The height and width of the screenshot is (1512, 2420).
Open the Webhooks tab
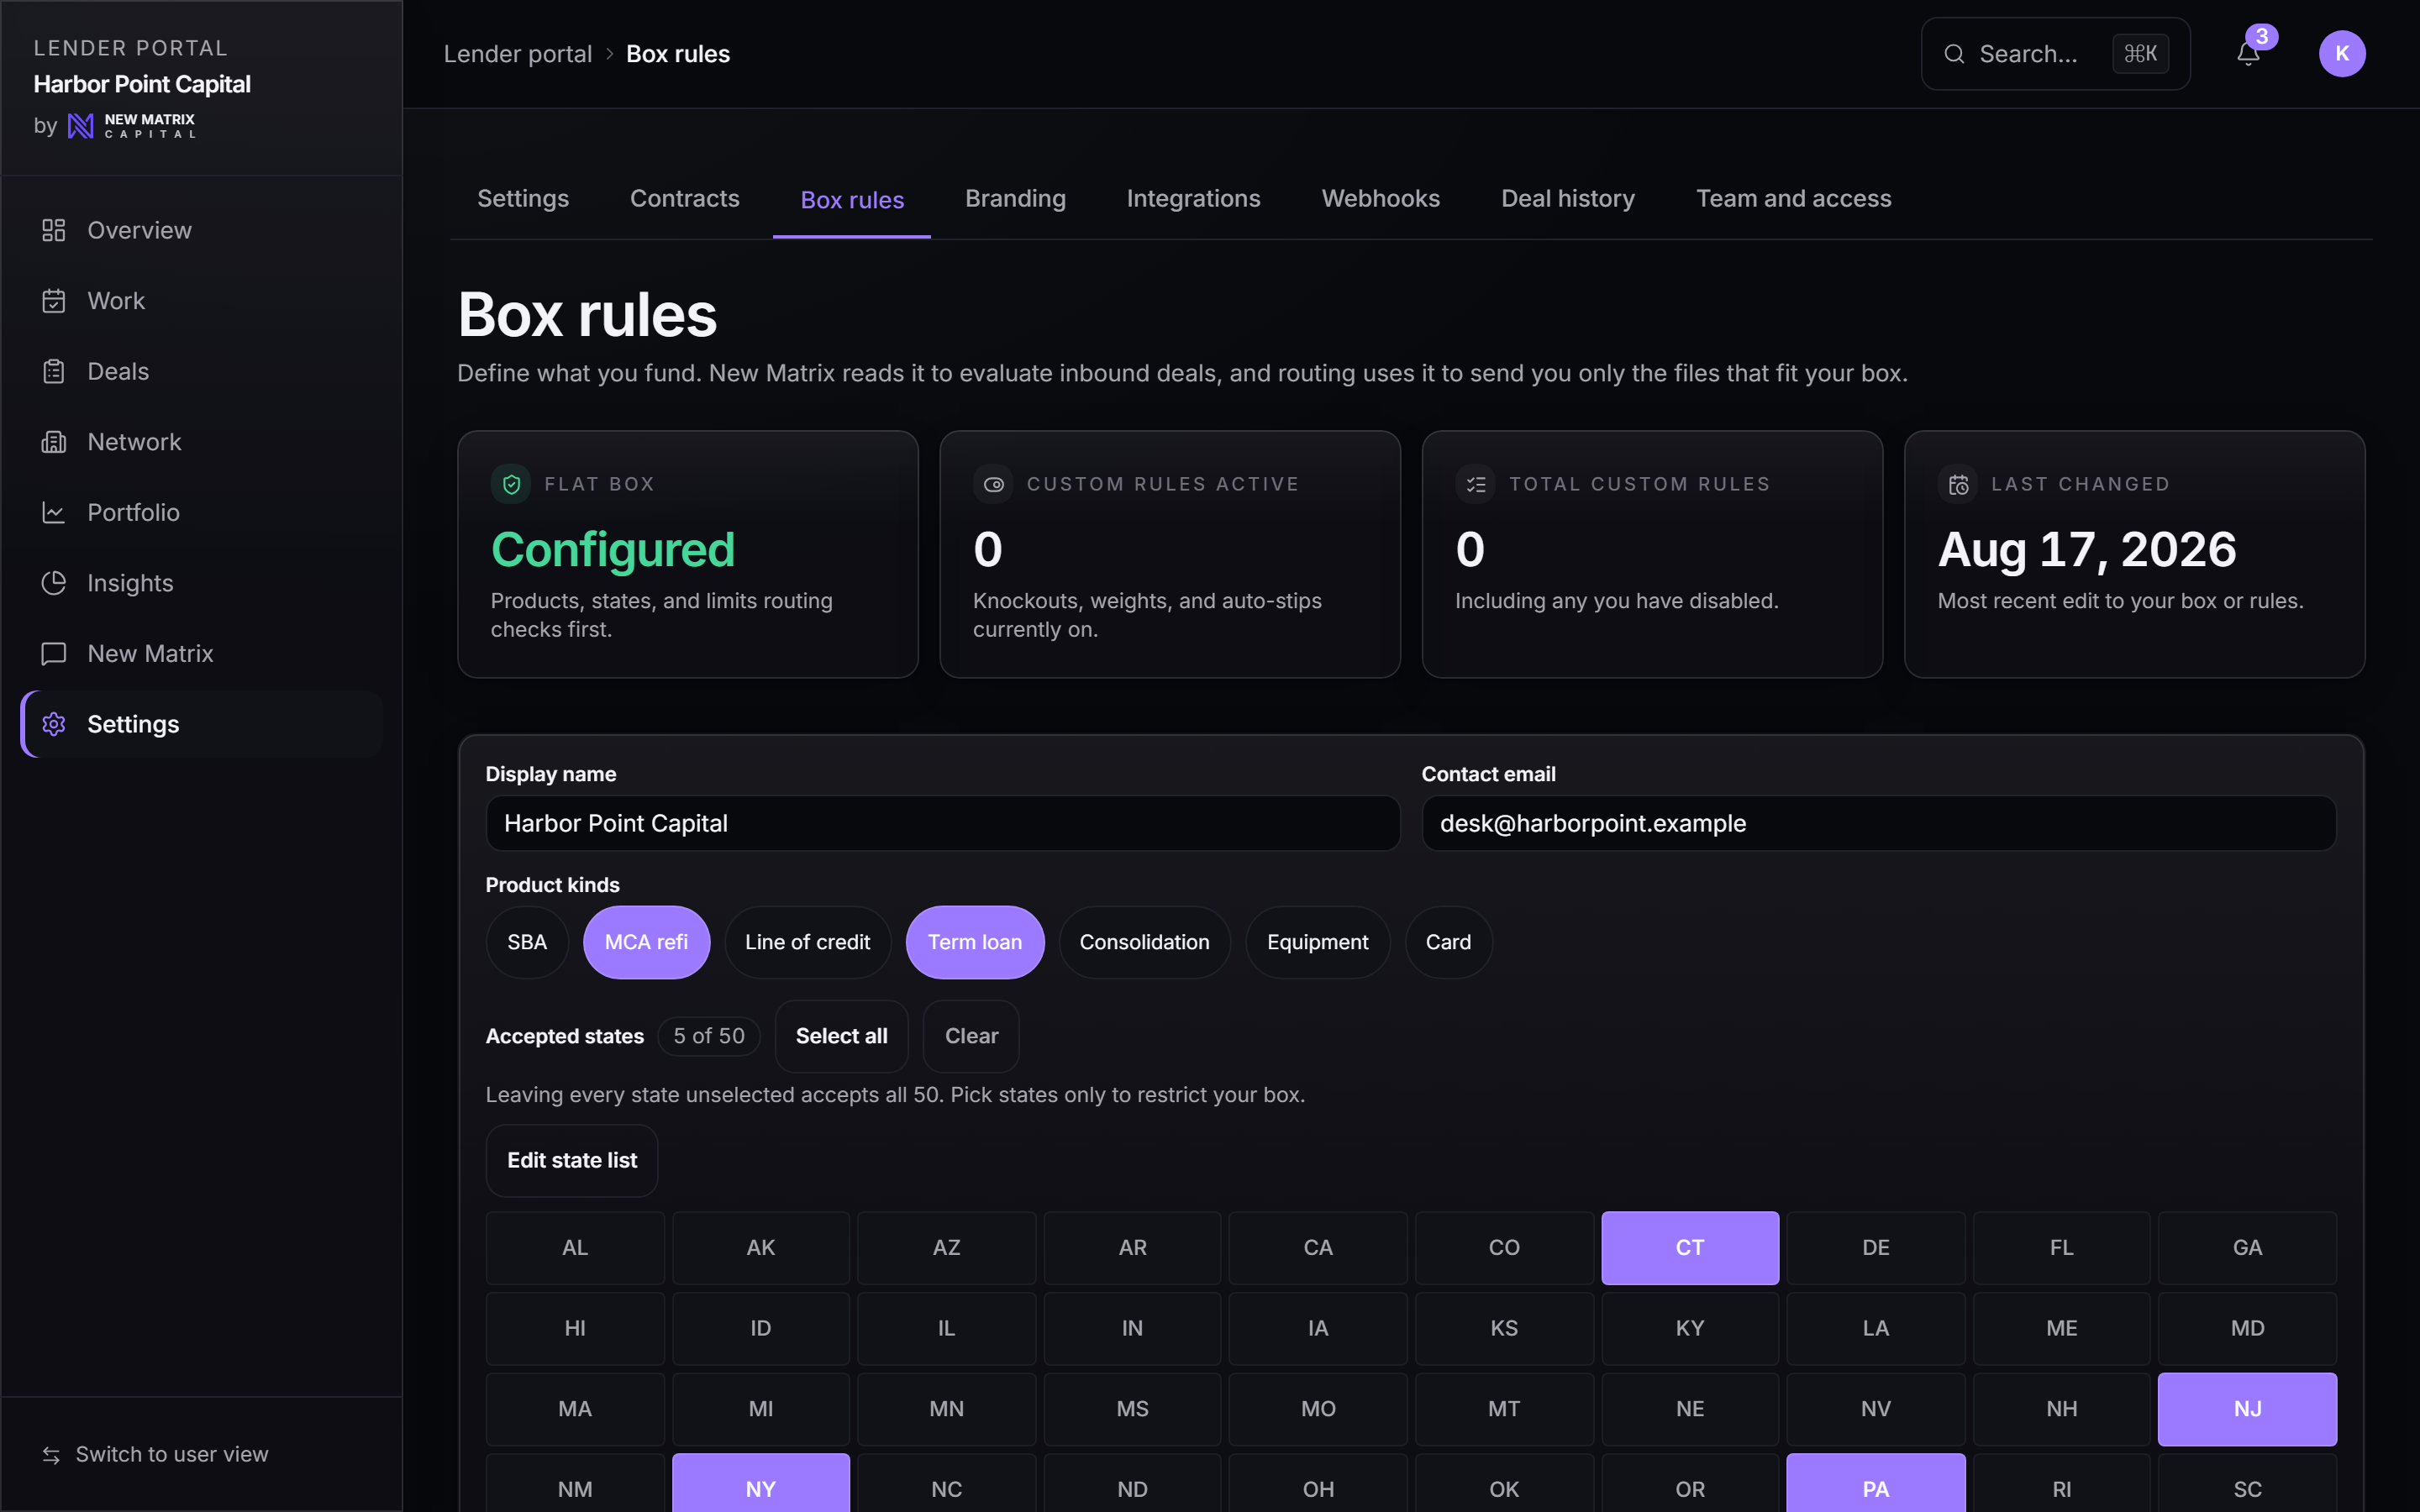pyautogui.click(x=1380, y=198)
